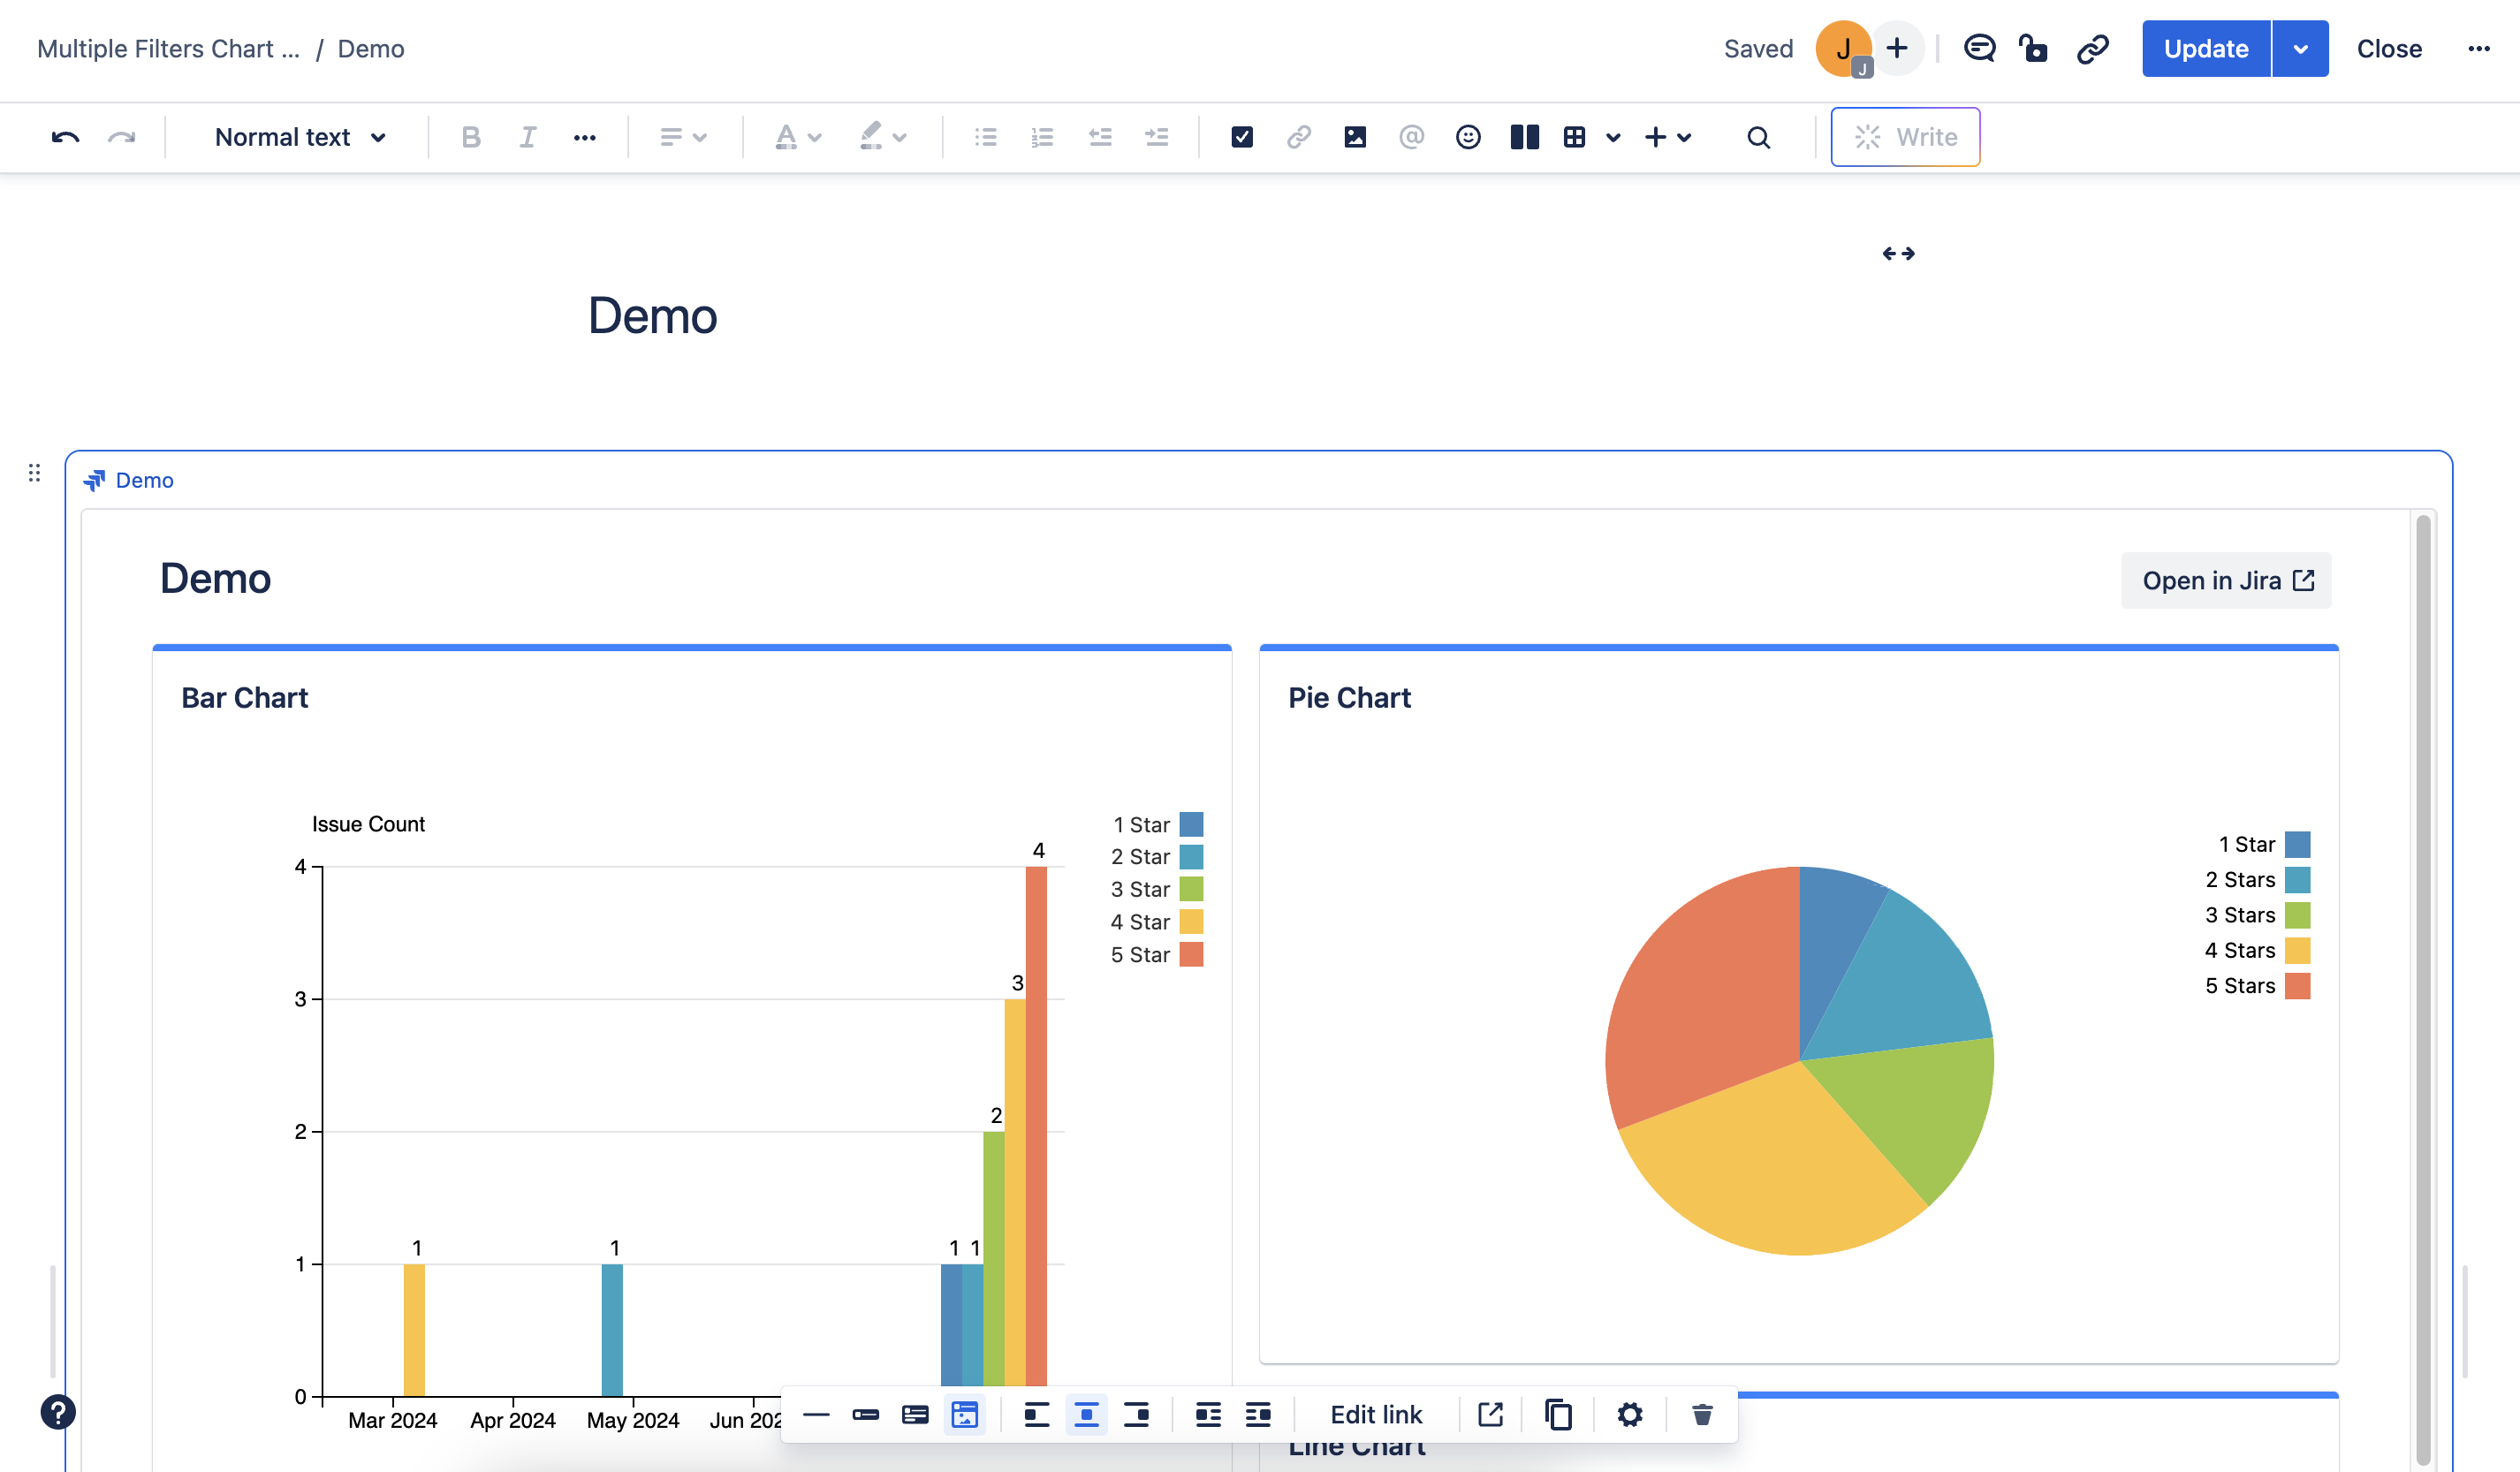Image resolution: width=2520 pixels, height=1472 pixels.
Task: Mention a user with the @ icon
Action: pos(1411,137)
